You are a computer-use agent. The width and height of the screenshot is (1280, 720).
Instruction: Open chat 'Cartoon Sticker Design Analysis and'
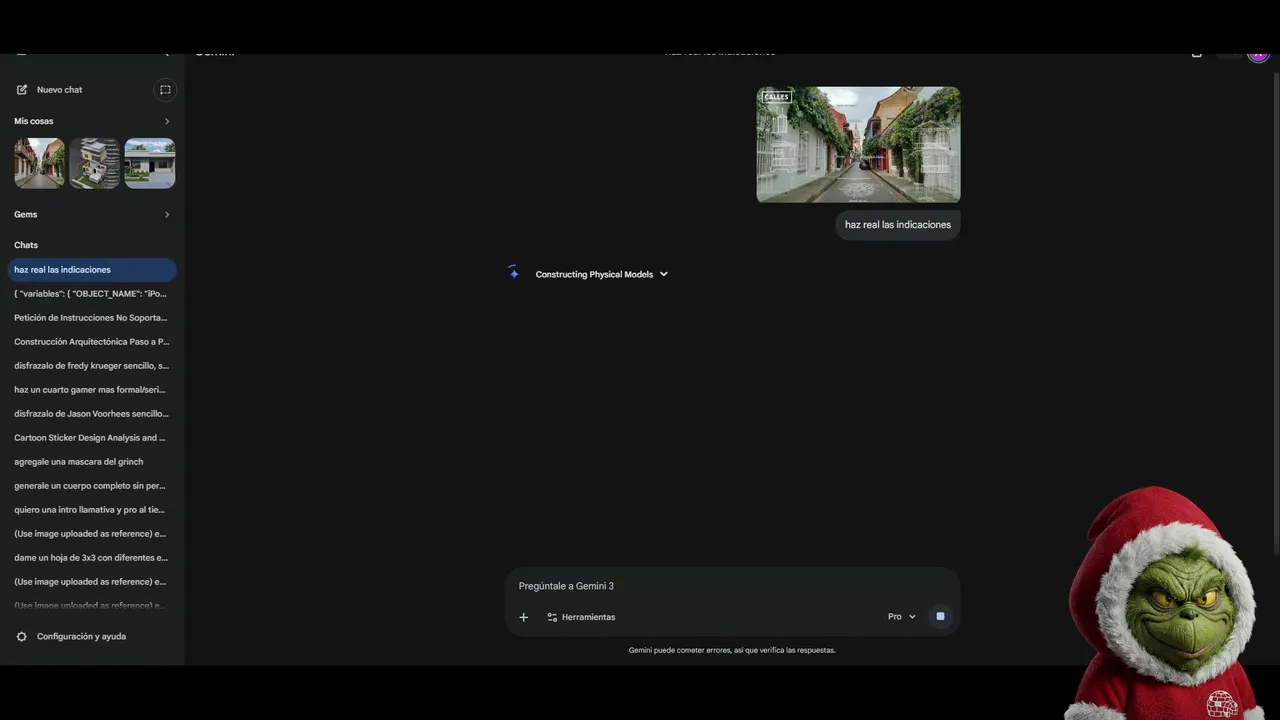(92, 438)
